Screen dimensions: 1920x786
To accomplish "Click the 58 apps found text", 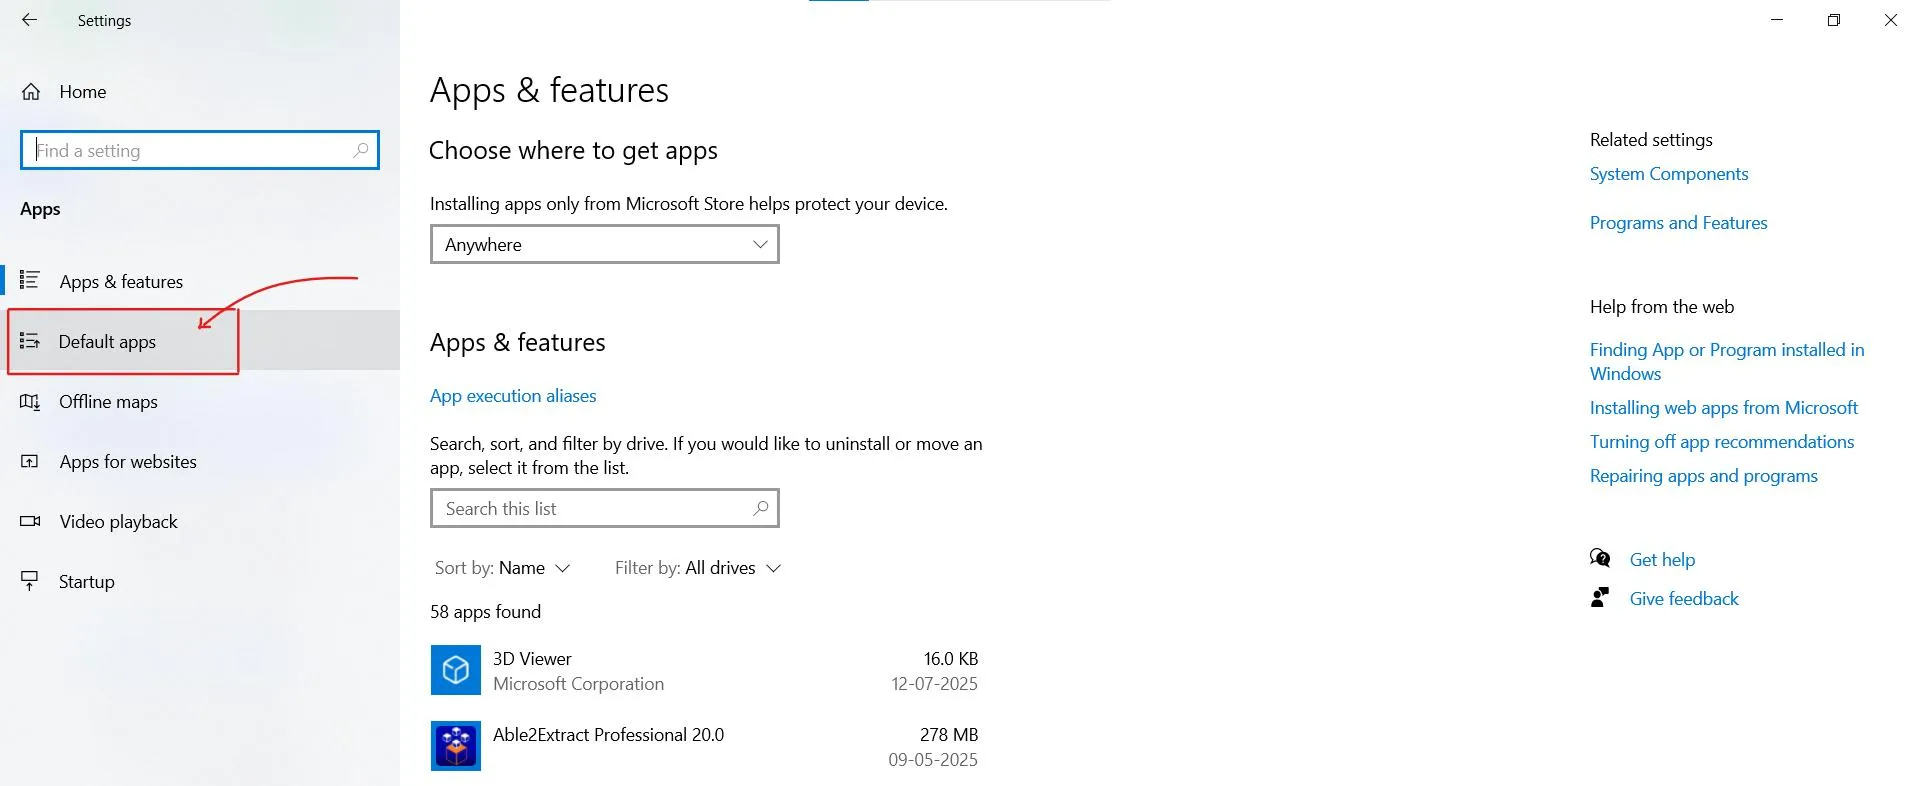I will (x=485, y=612).
